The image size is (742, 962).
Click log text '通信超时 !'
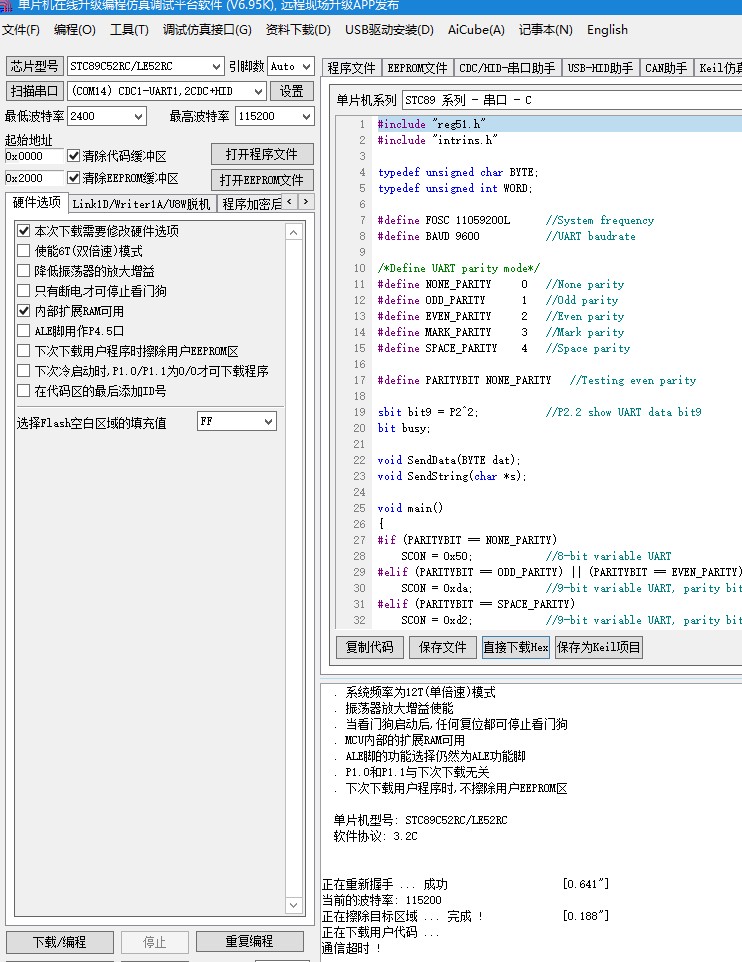click(352, 948)
